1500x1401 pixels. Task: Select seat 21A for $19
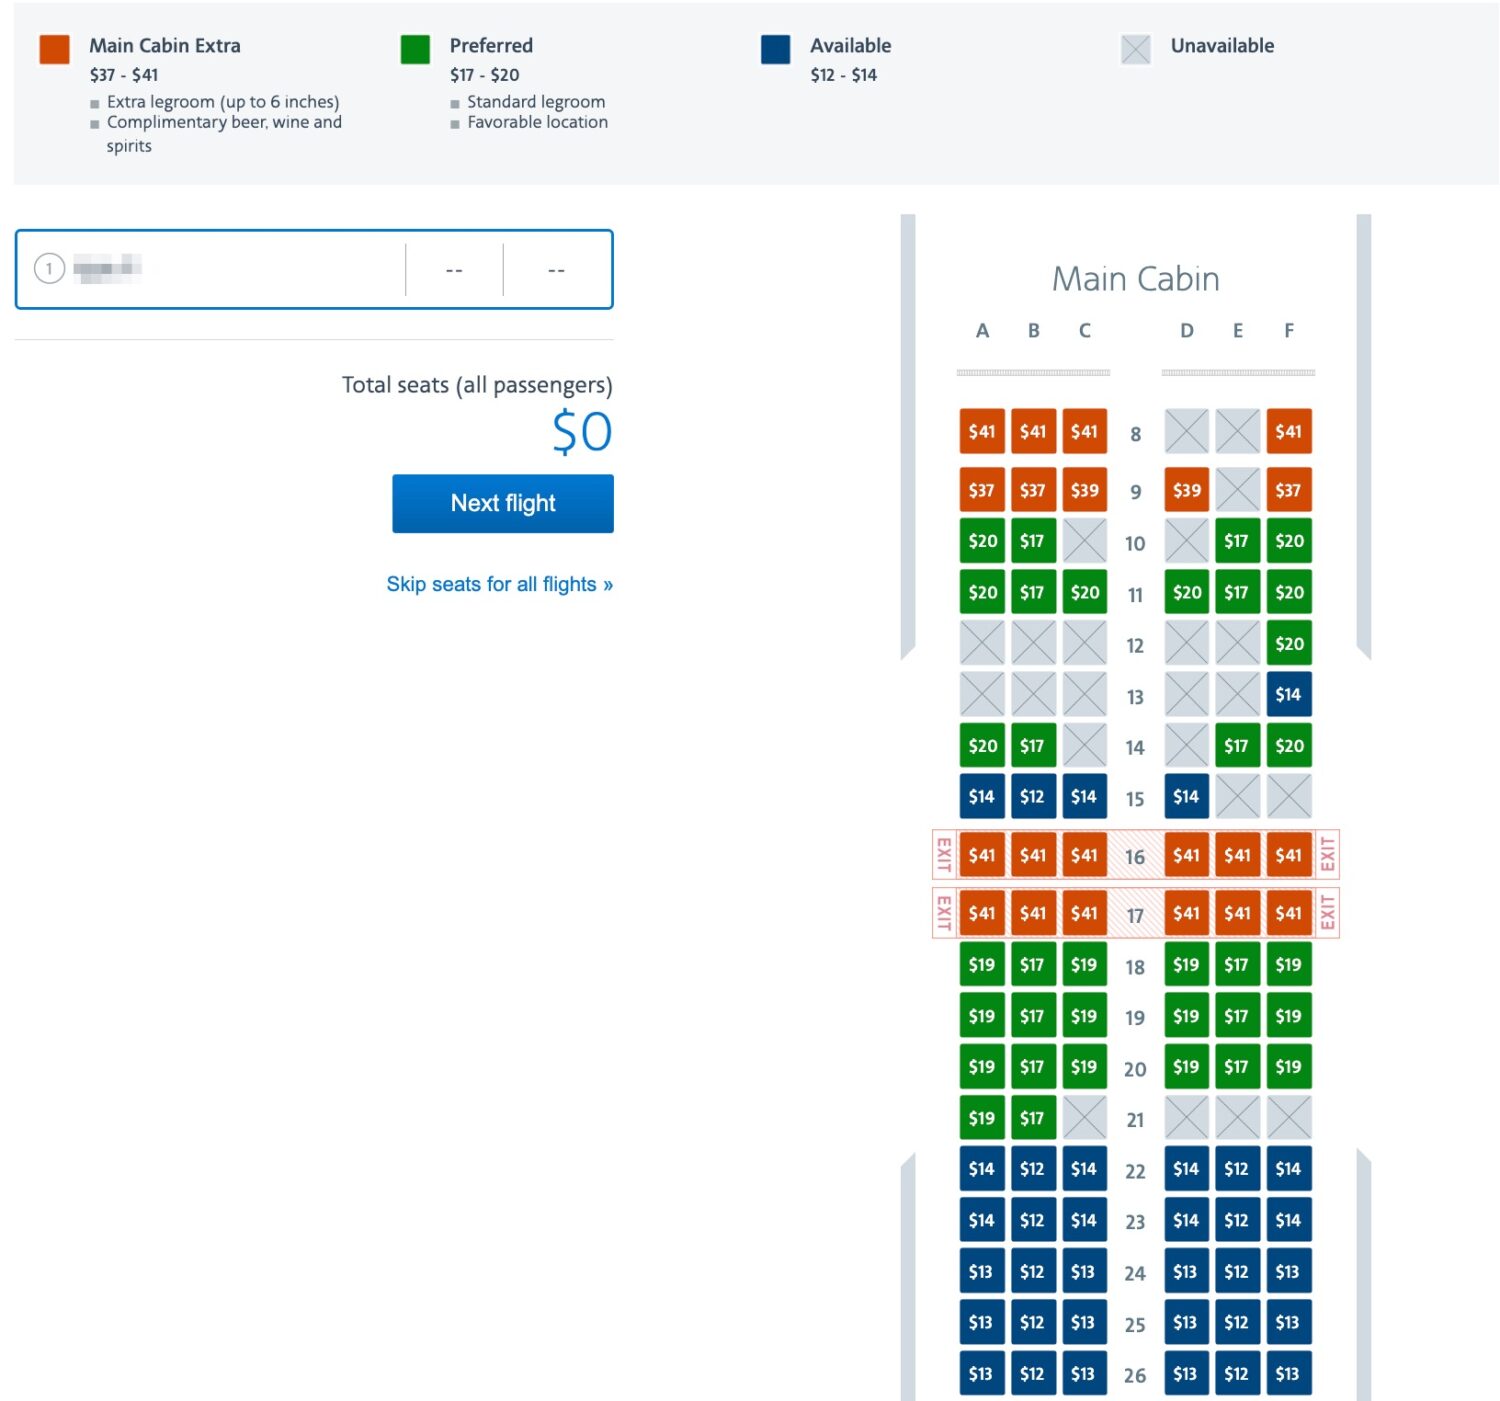982,1118
